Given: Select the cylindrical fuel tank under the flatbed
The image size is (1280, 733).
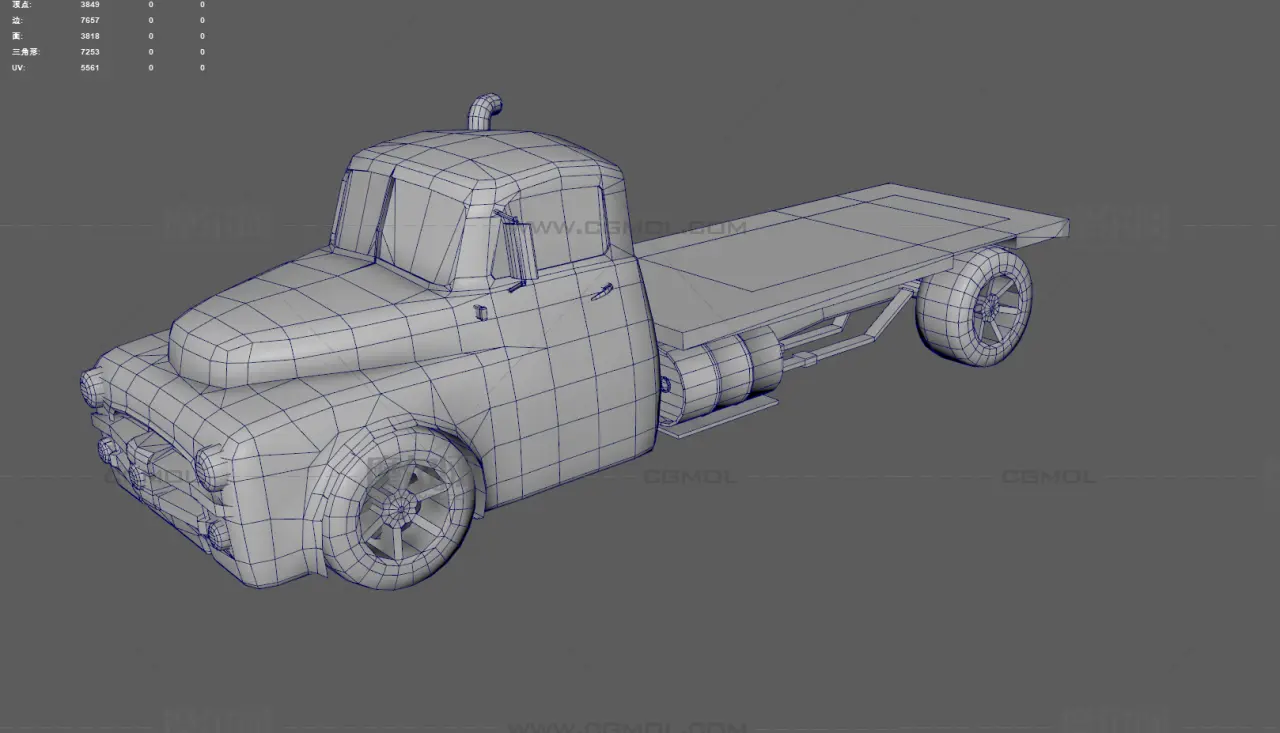Looking at the screenshot, I should (x=725, y=375).
